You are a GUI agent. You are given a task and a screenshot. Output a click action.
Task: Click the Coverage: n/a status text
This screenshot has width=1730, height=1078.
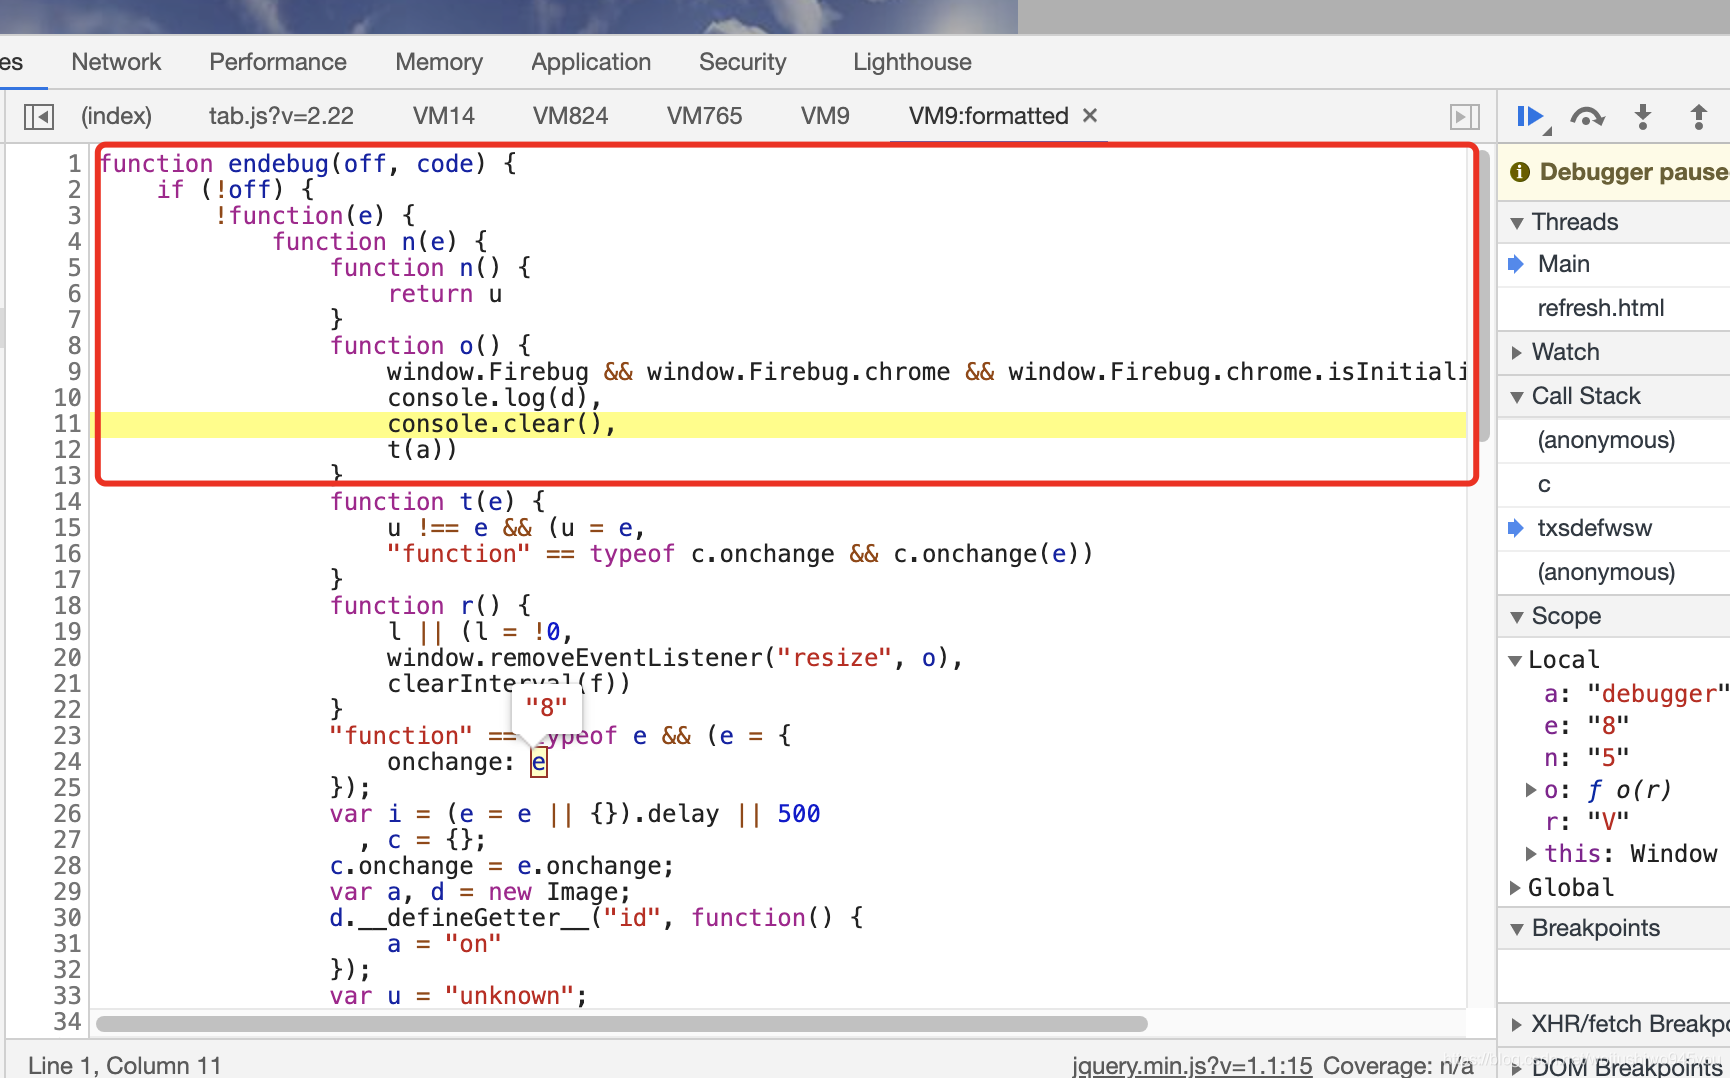pos(1398,1066)
